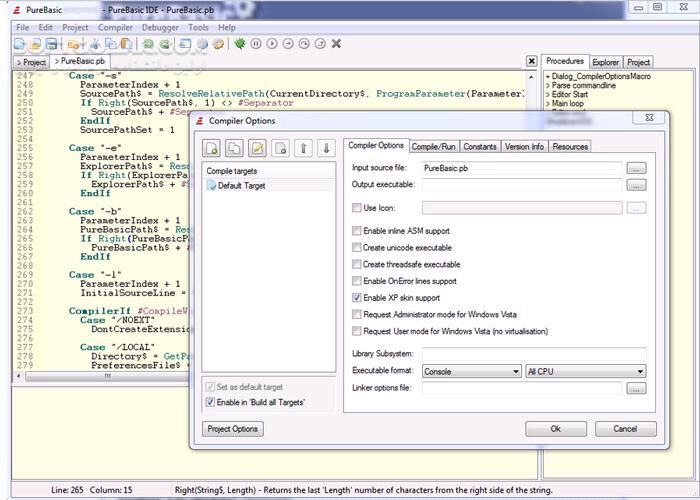Image resolution: width=700 pixels, height=500 pixels.
Task: Uncheck Enable XP skin support
Action: click(357, 298)
